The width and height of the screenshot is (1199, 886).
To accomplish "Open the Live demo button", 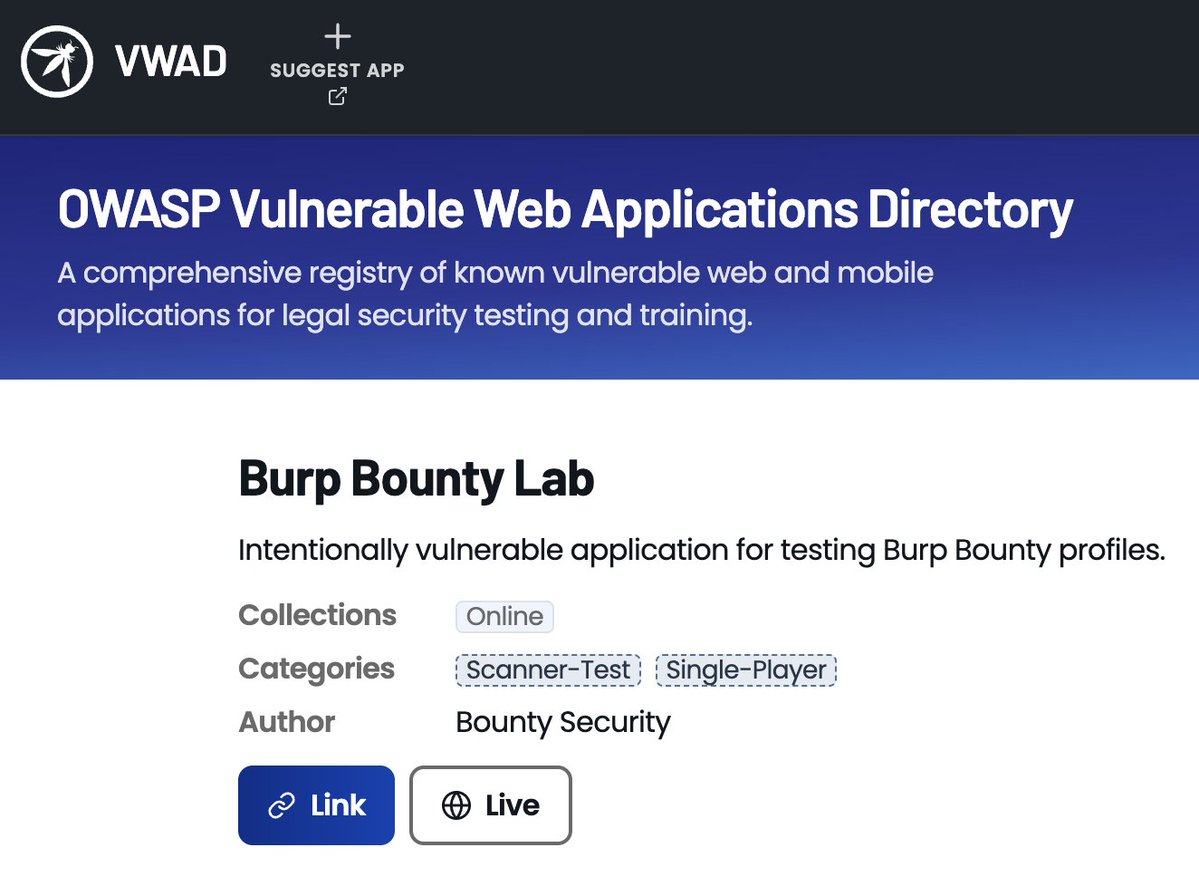I will (491, 805).
